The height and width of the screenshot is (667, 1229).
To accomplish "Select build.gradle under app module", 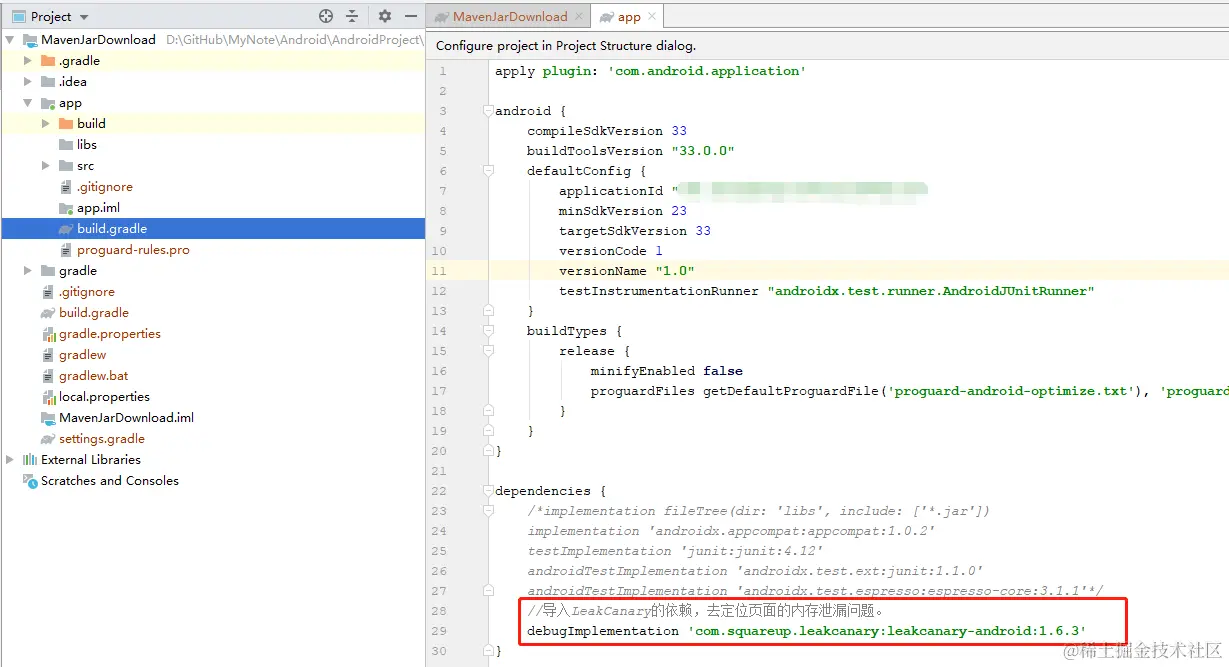I will tap(112, 229).
